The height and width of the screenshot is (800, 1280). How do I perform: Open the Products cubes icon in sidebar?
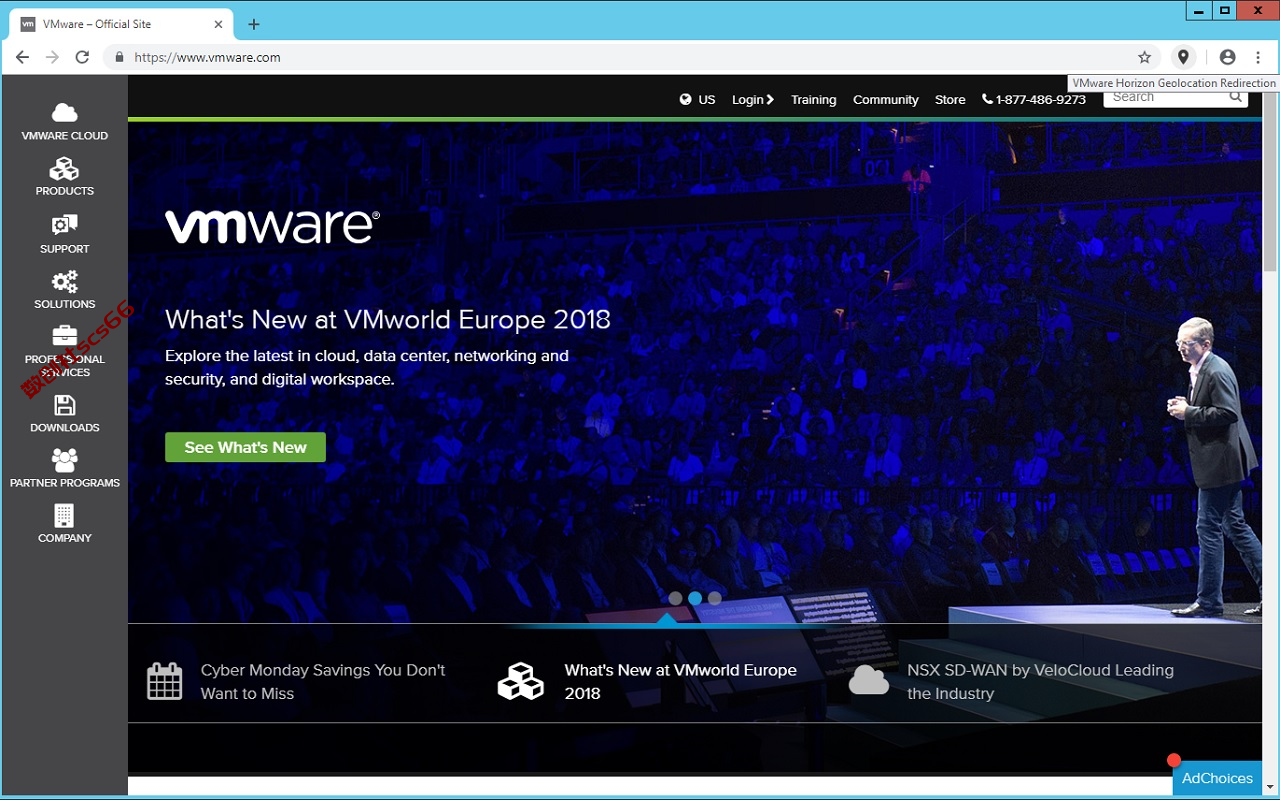click(64, 168)
